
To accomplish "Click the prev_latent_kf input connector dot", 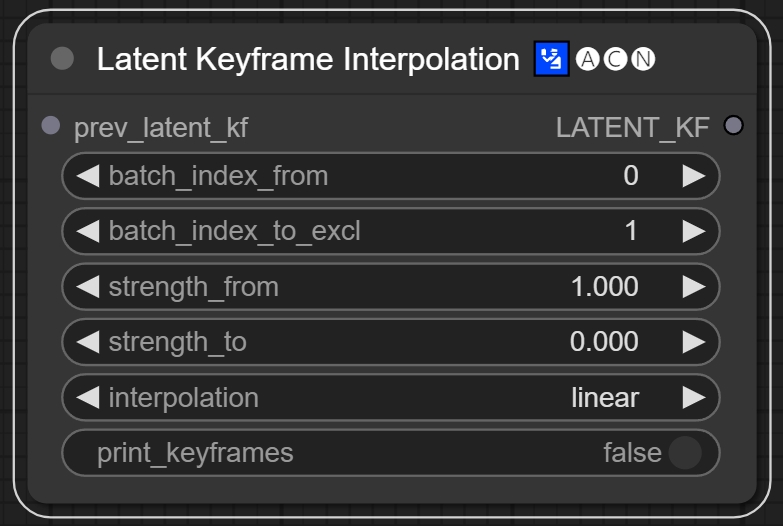I will (51, 126).
